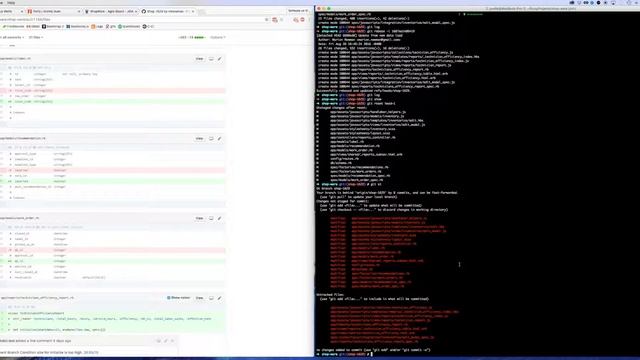640x360 pixels.
Task: Click the red removed line in work_order.rb
Action: tap(112, 250)
